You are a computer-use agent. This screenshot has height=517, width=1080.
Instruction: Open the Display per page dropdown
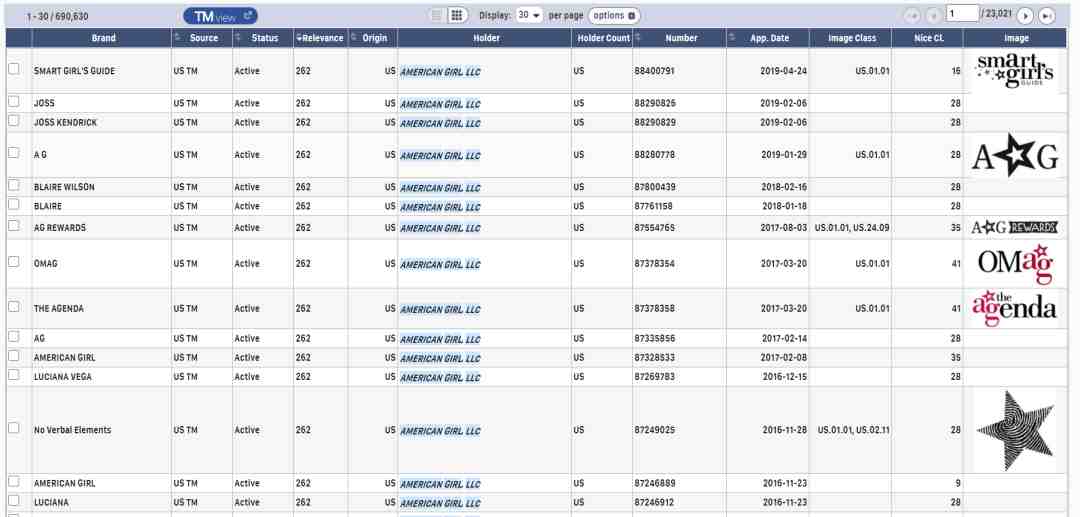pos(529,15)
